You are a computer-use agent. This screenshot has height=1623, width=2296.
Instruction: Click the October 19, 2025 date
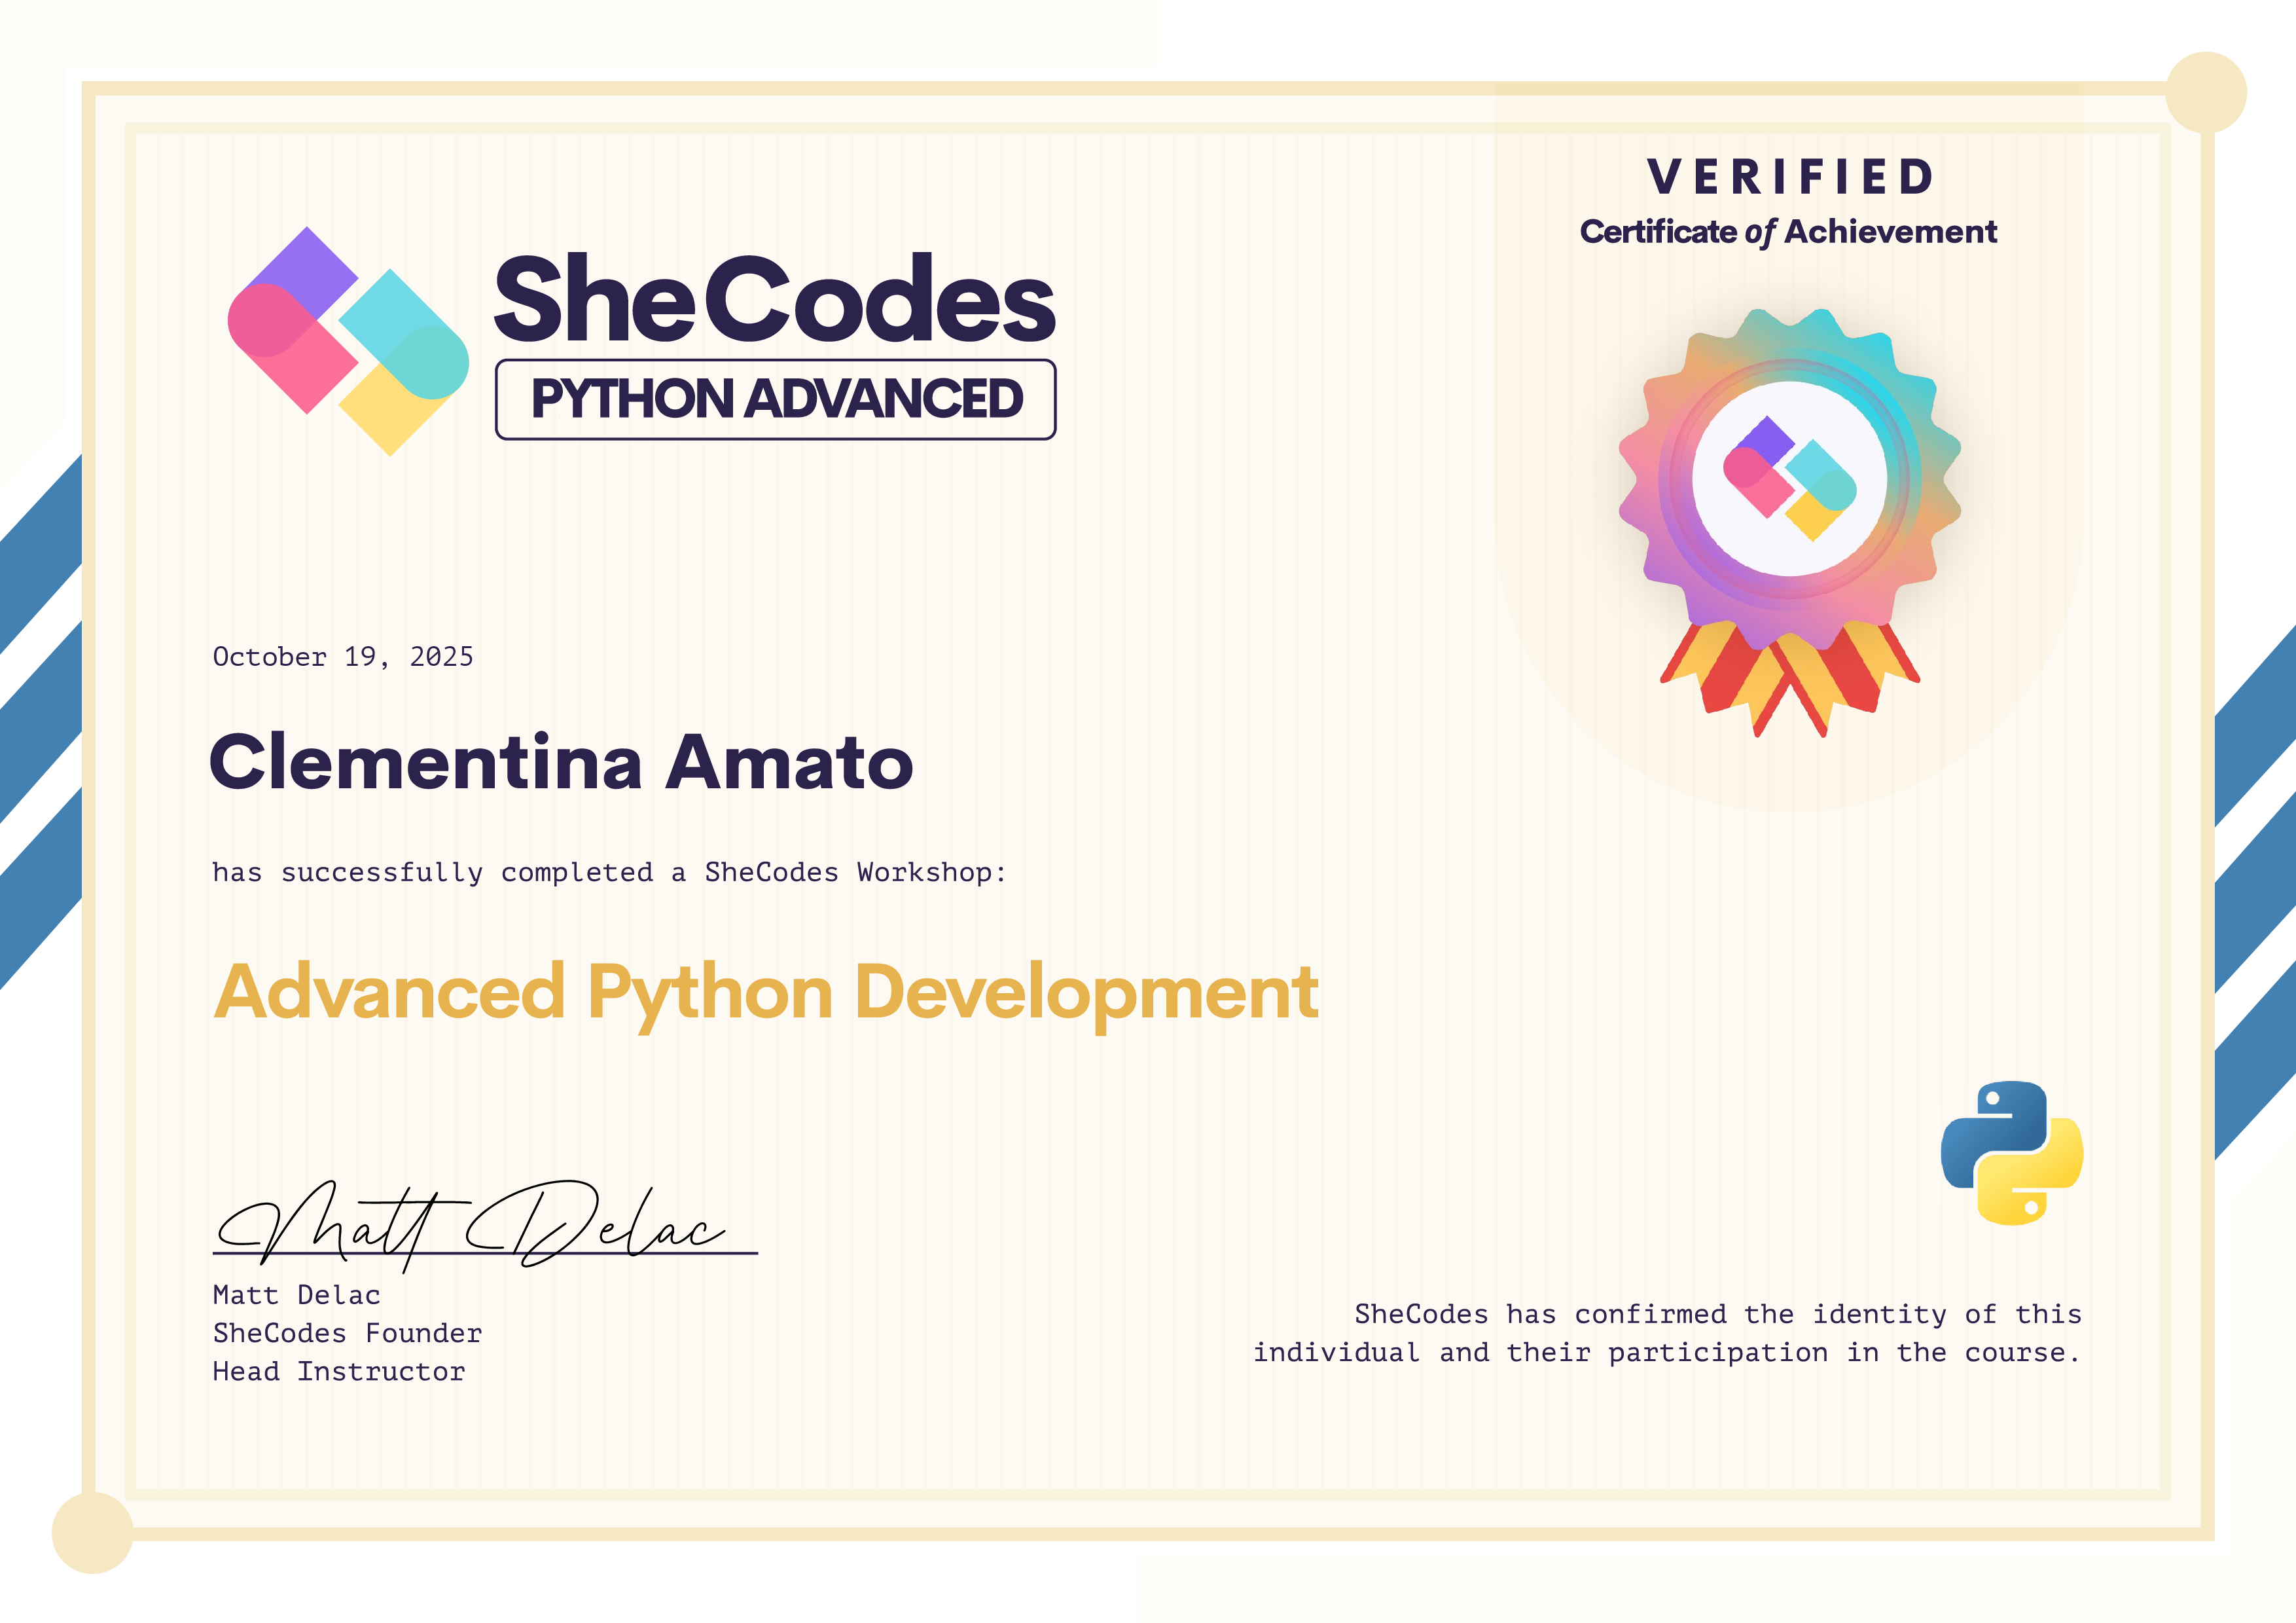tap(343, 657)
